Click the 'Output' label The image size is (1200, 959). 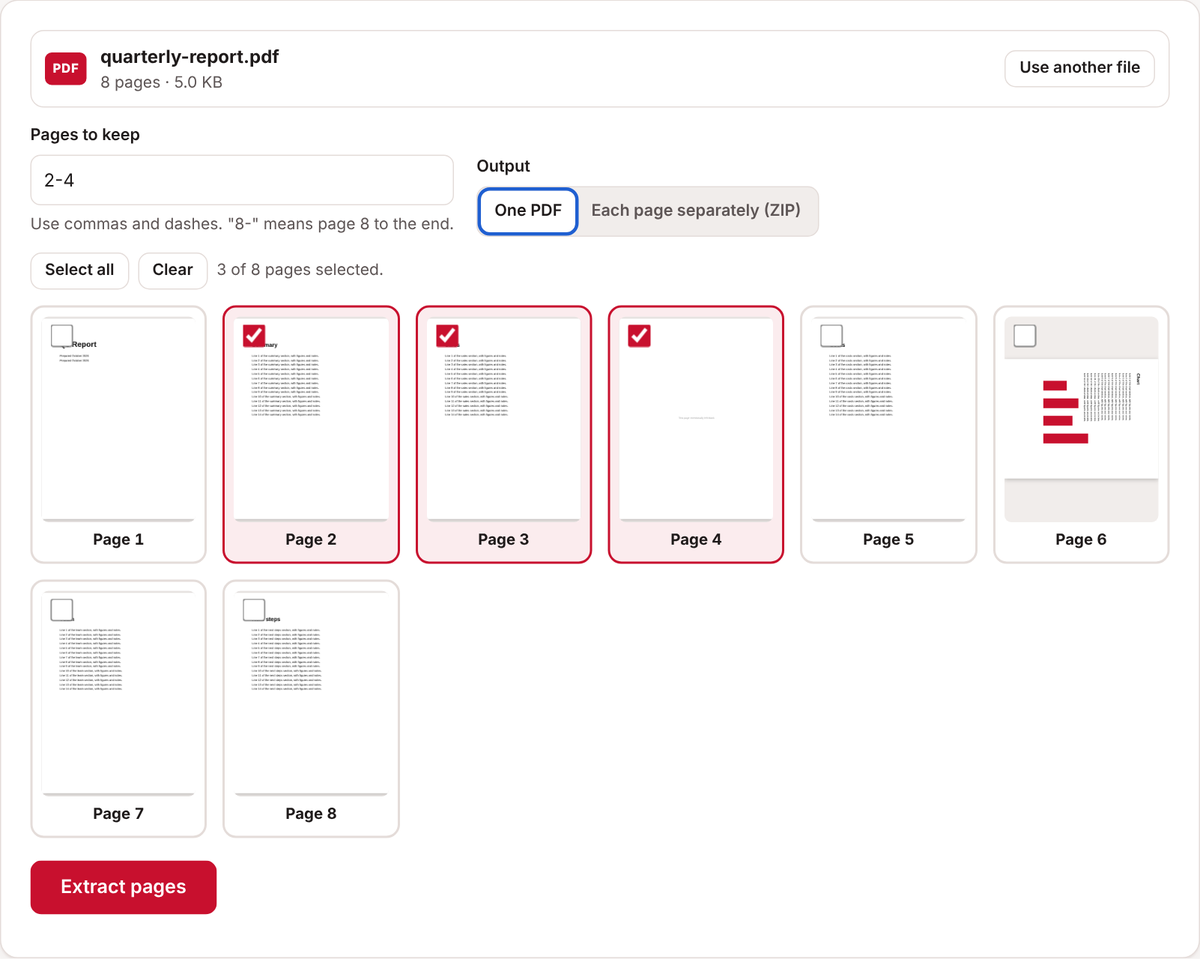coord(504,166)
